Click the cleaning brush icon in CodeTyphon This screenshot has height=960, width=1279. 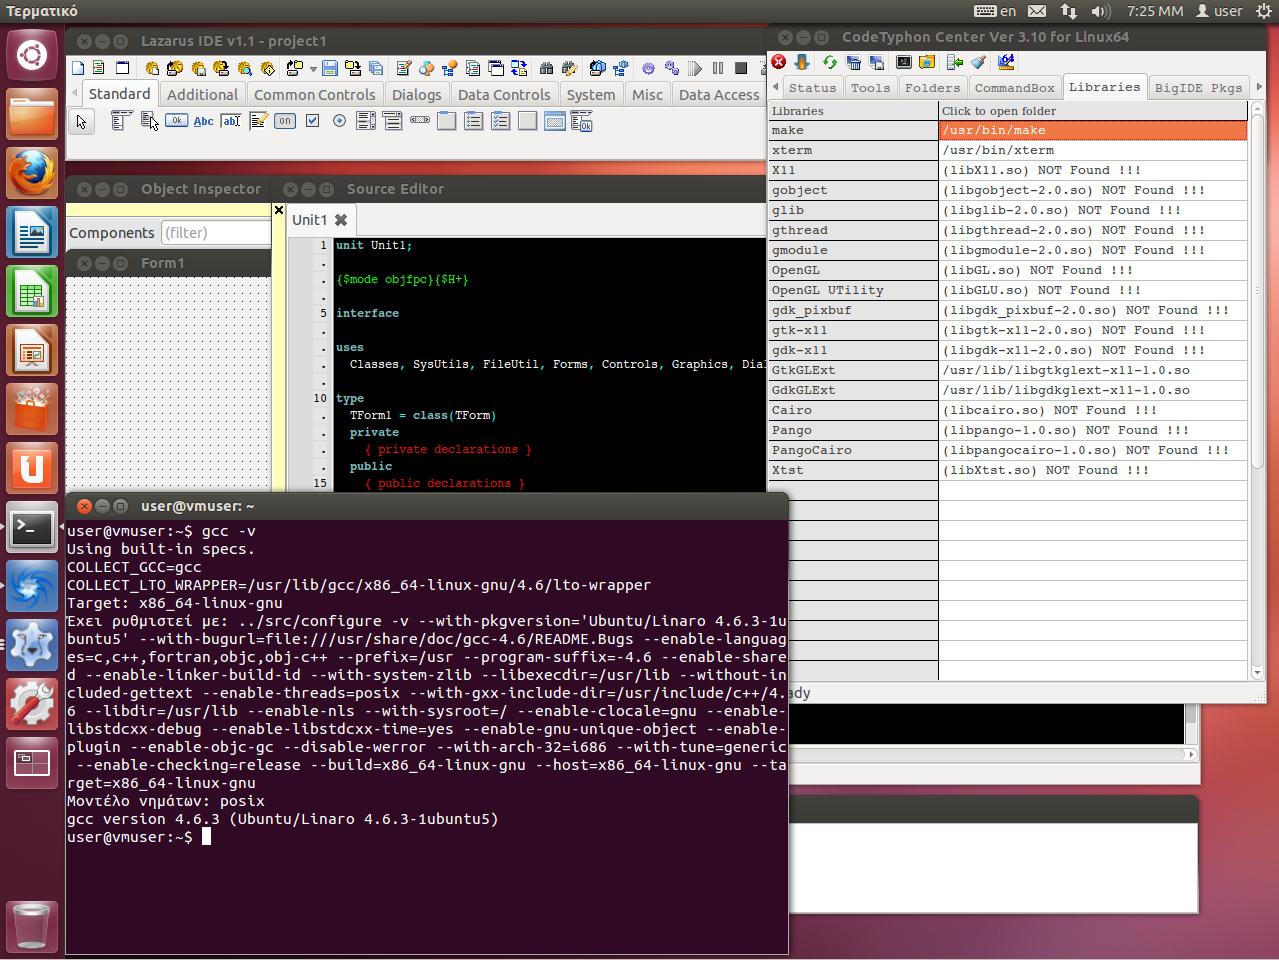pos(979,62)
